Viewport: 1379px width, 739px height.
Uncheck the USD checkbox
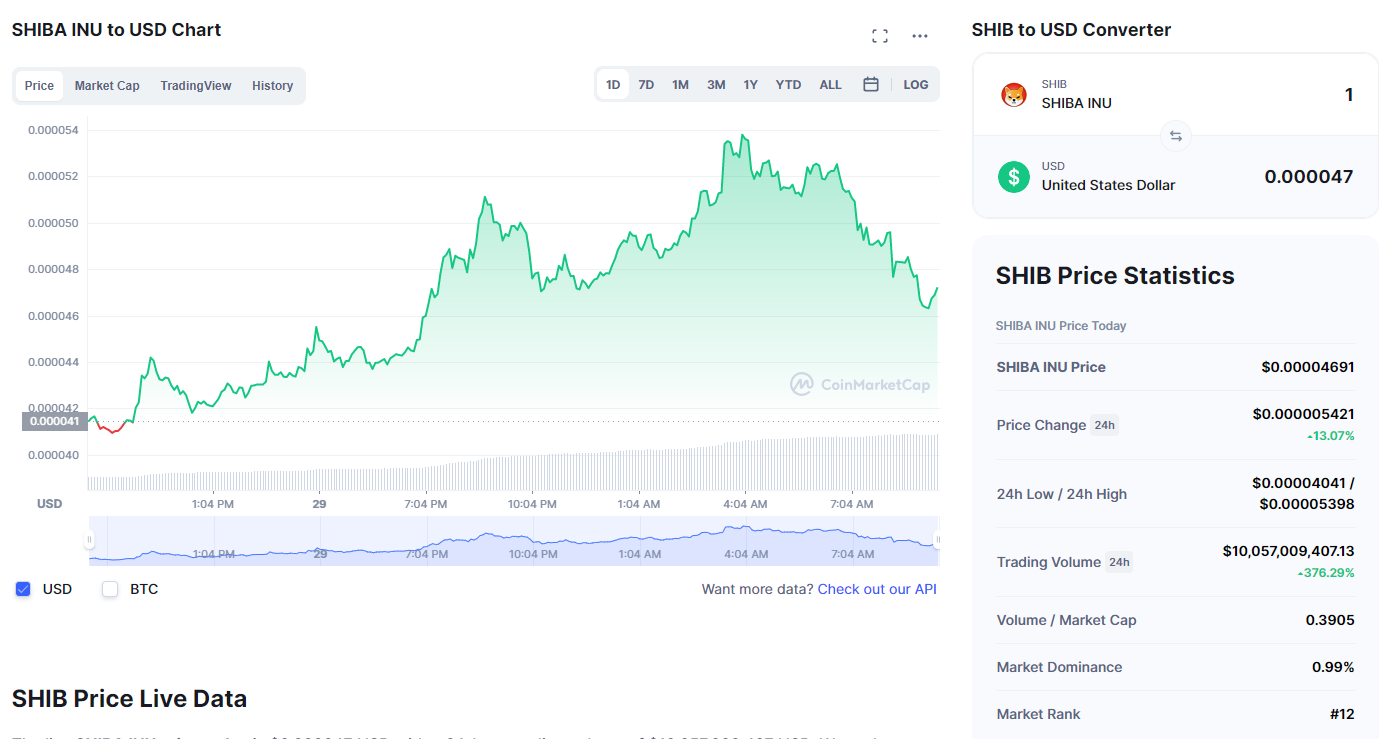click(23, 589)
